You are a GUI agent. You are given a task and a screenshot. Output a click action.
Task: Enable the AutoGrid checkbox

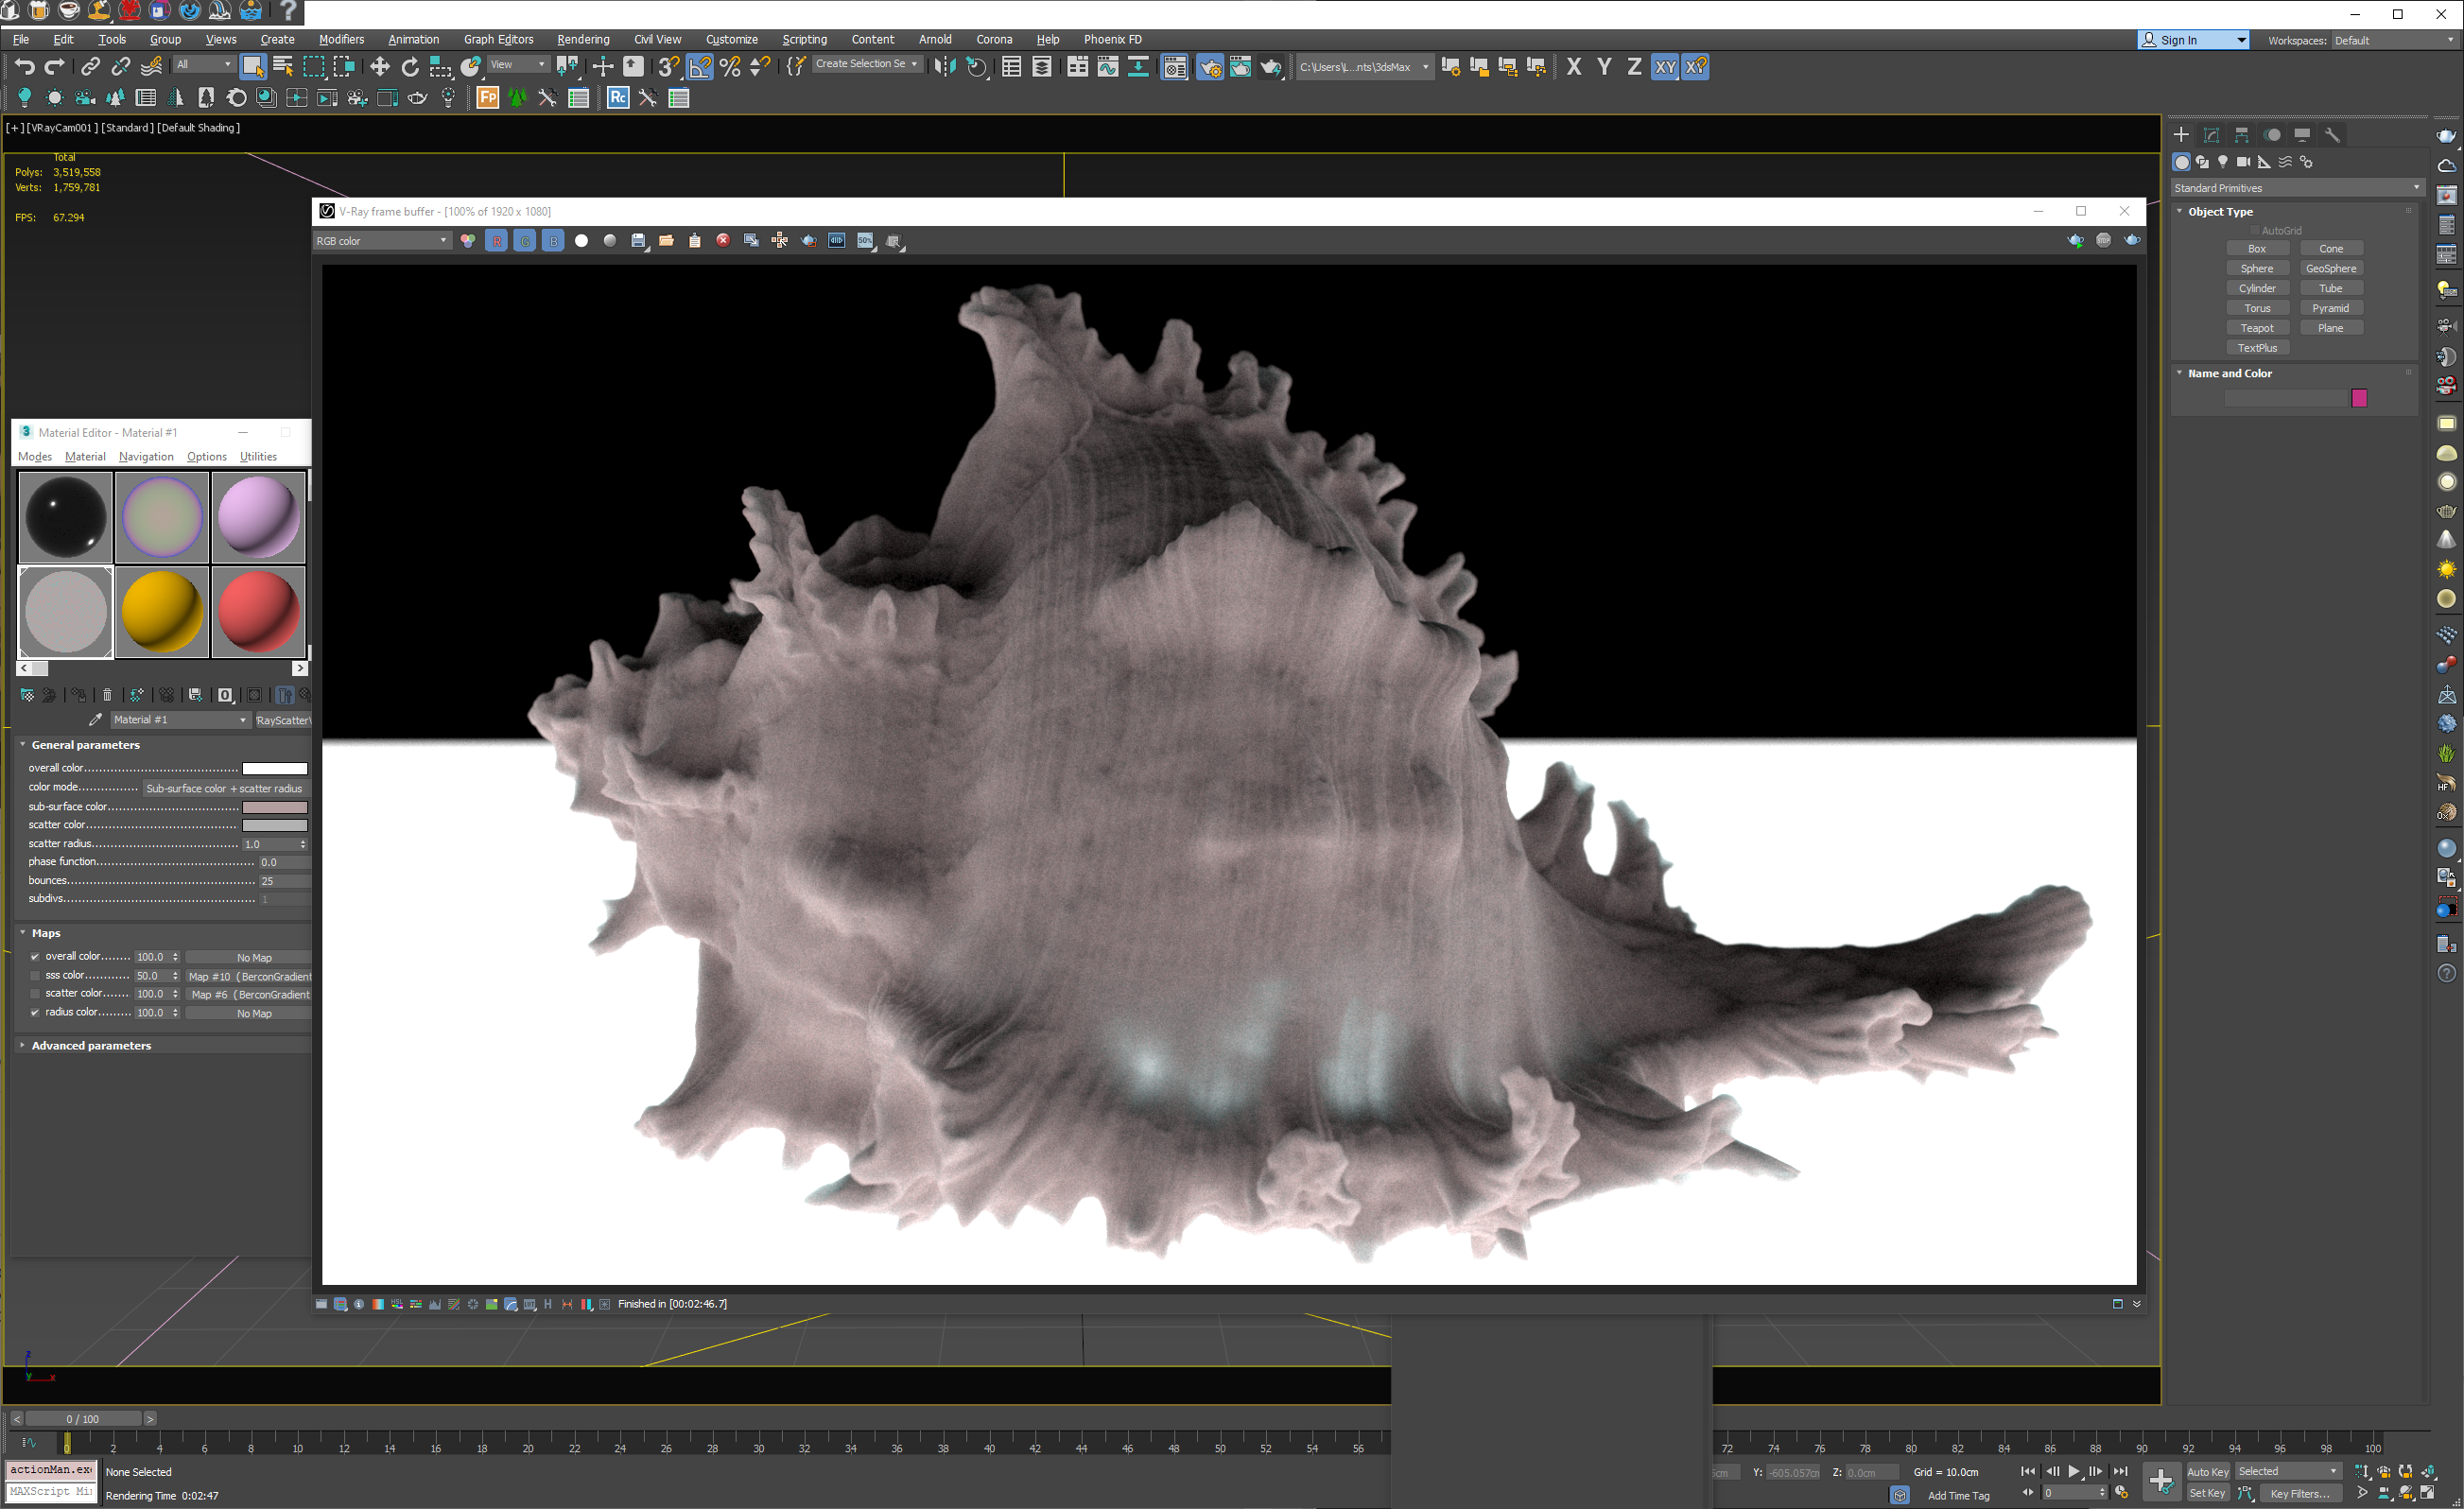2254,230
